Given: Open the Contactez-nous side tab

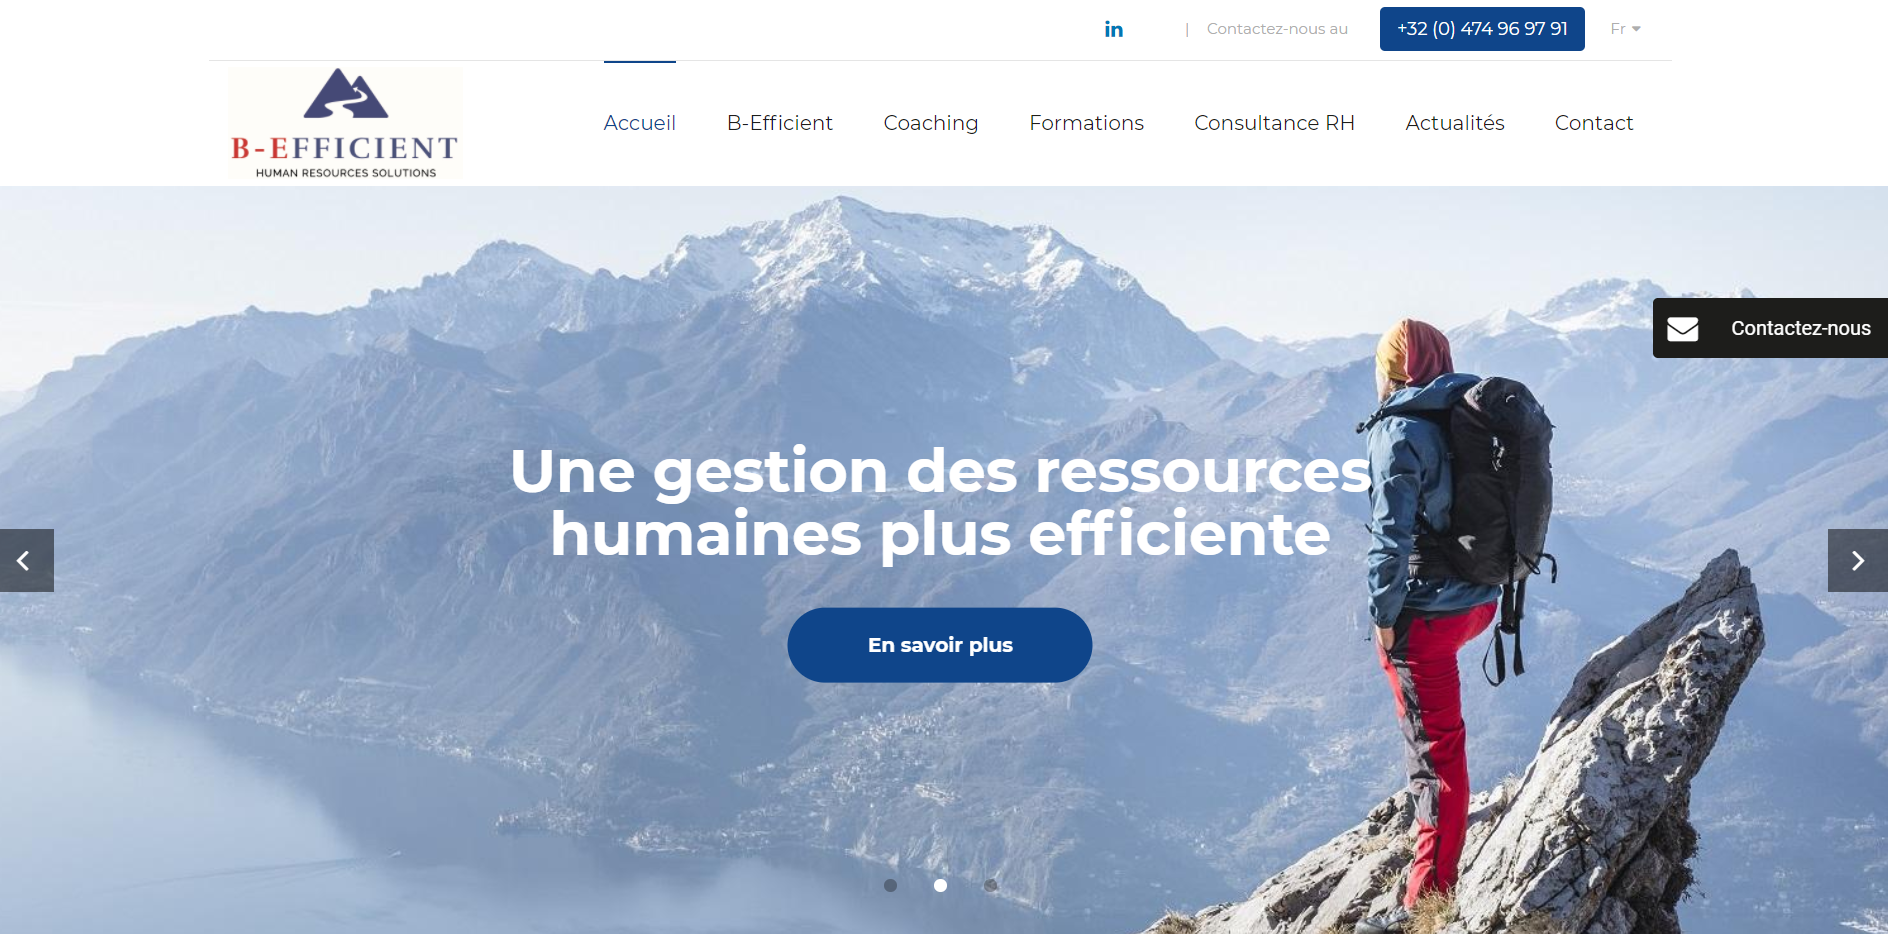Looking at the screenshot, I should click(x=1770, y=328).
